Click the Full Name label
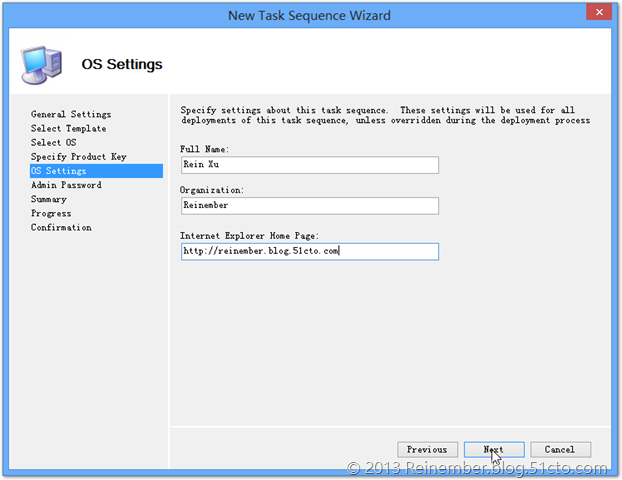 coord(204,149)
